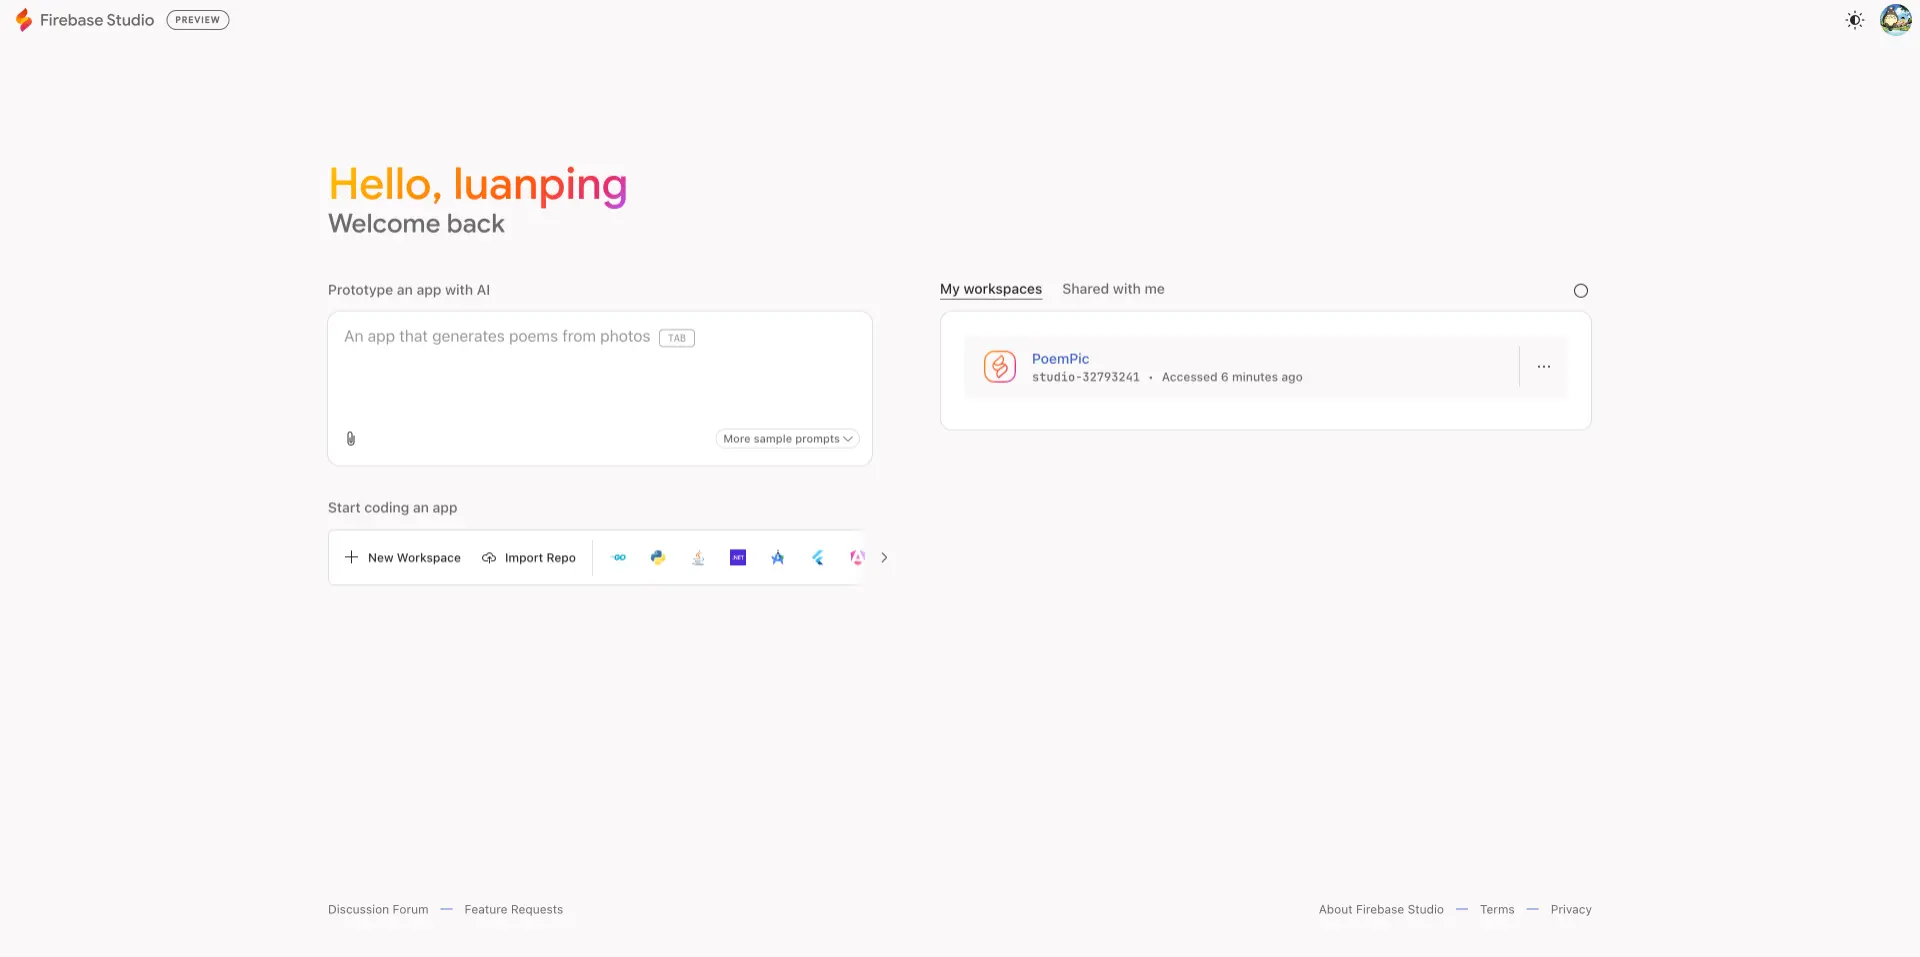
Task: Create a New Workspace
Action: pyautogui.click(x=402, y=557)
